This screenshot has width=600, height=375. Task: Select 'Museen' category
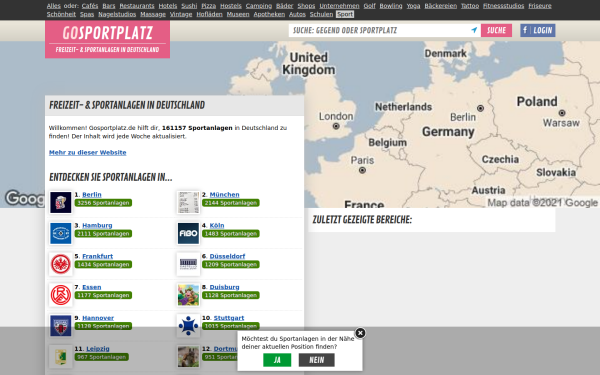coord(238,14)
